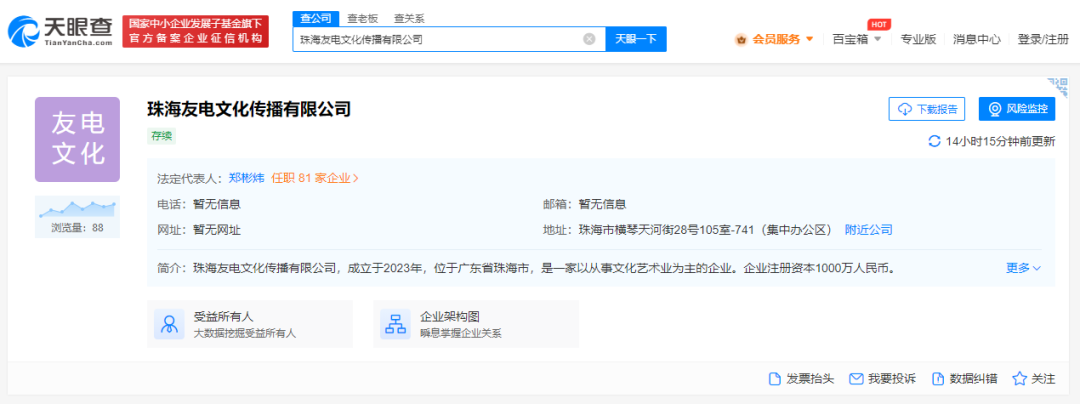The image size is (1080, 404).
Task: Switch to the 查老板 tab
Action: tap(362, 19)
